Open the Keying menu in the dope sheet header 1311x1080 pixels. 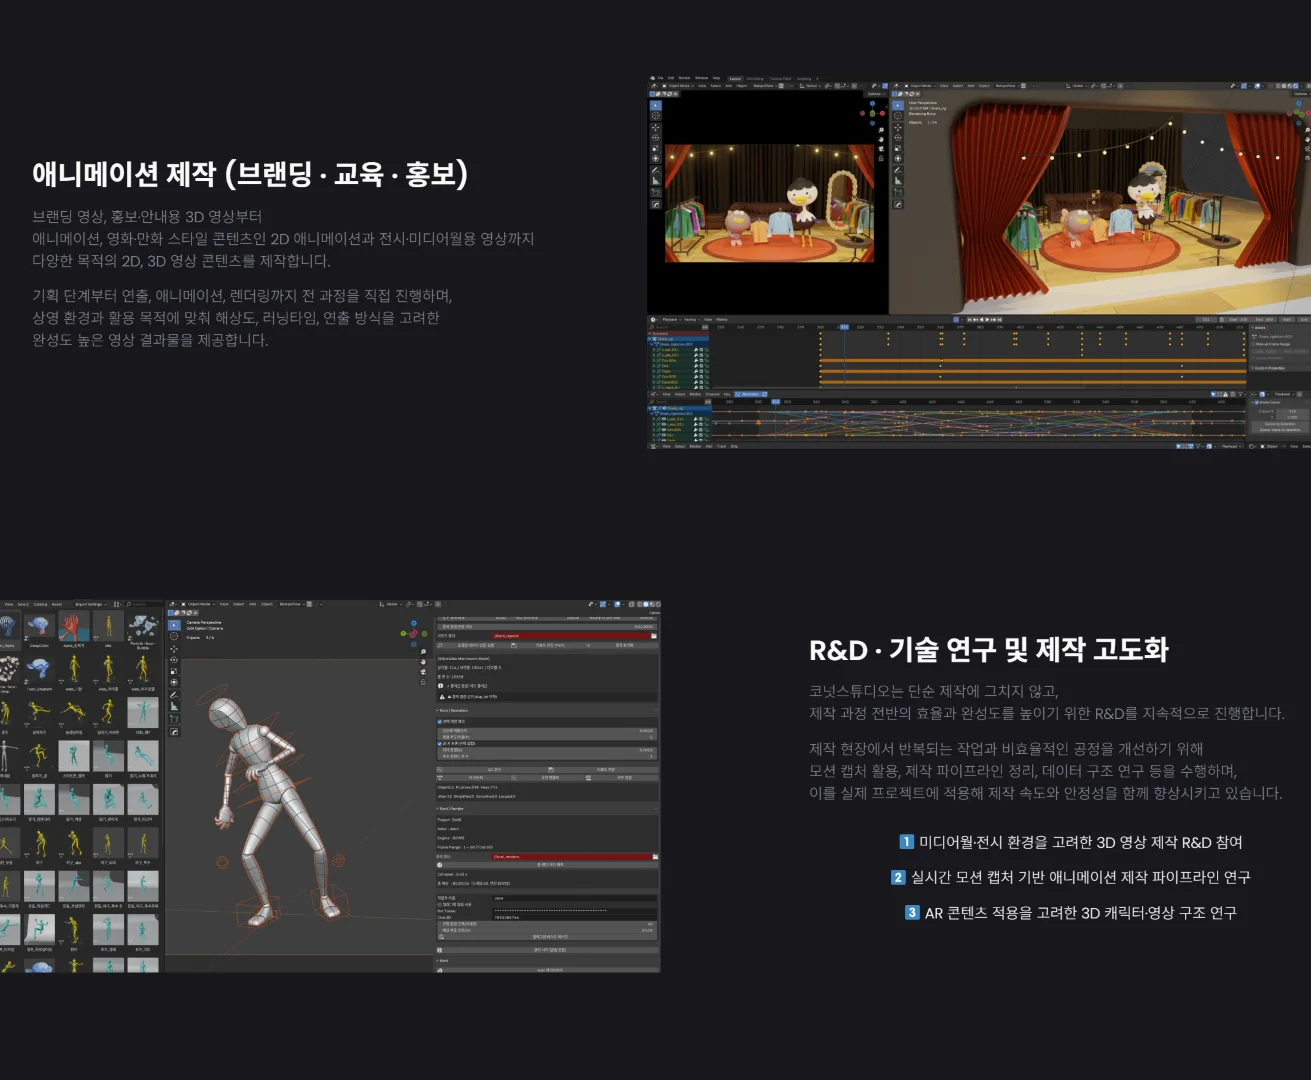(691, 320)
